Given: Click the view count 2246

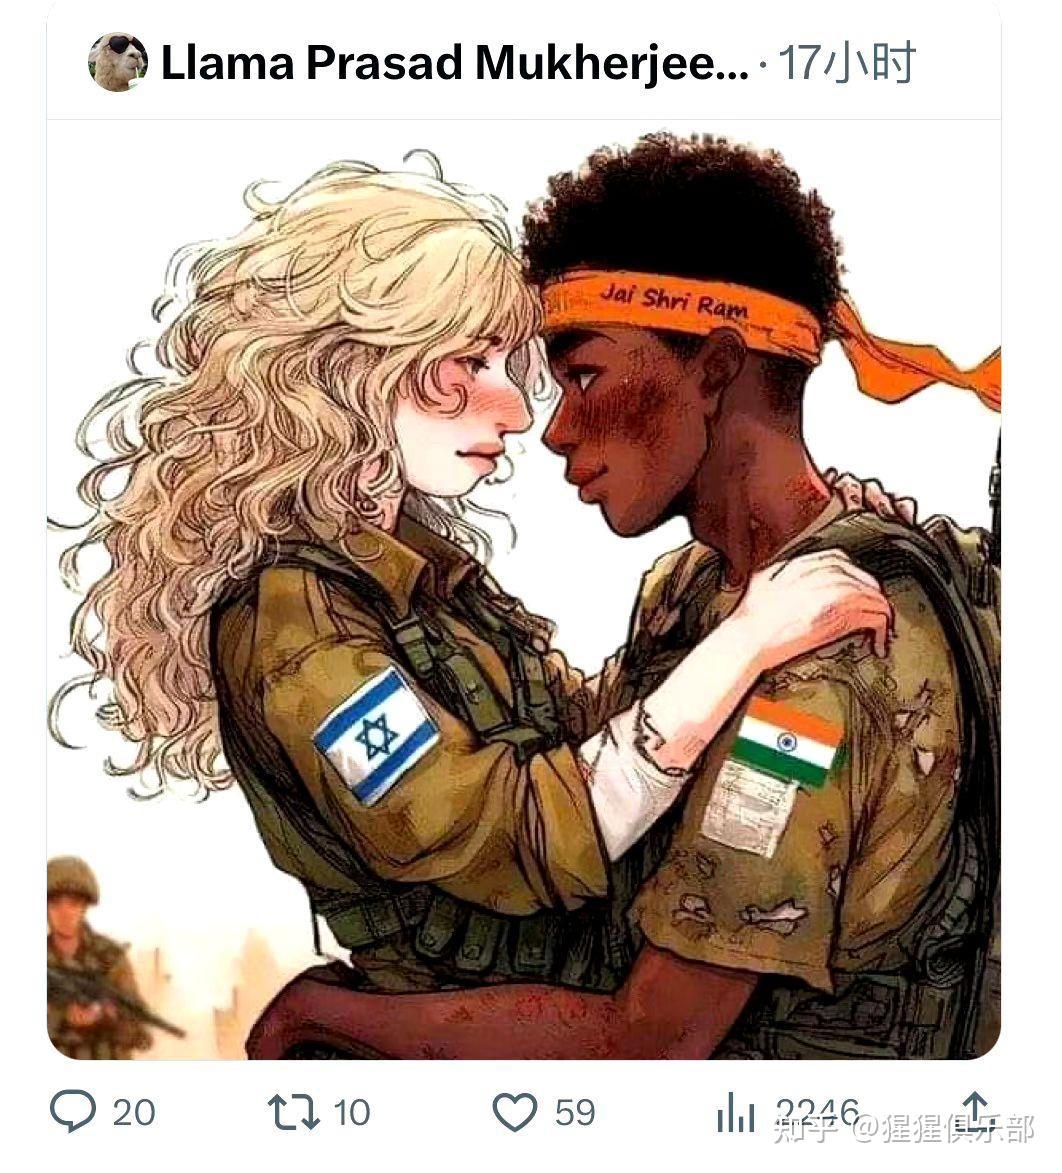Looking at the screenshot, I should click(817, 1112).
